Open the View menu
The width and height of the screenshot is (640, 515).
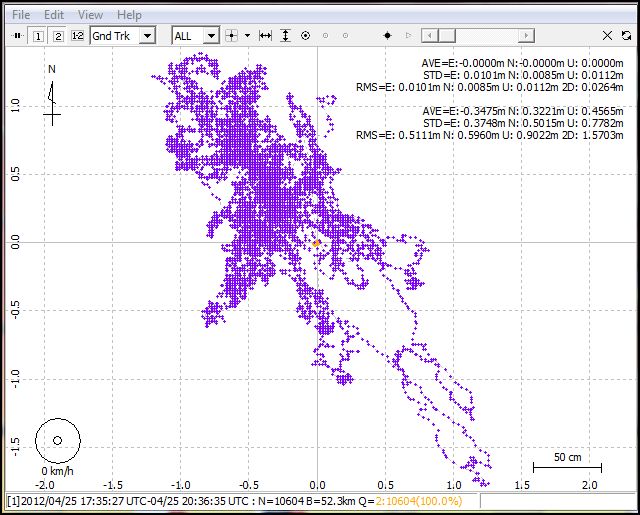90,15
